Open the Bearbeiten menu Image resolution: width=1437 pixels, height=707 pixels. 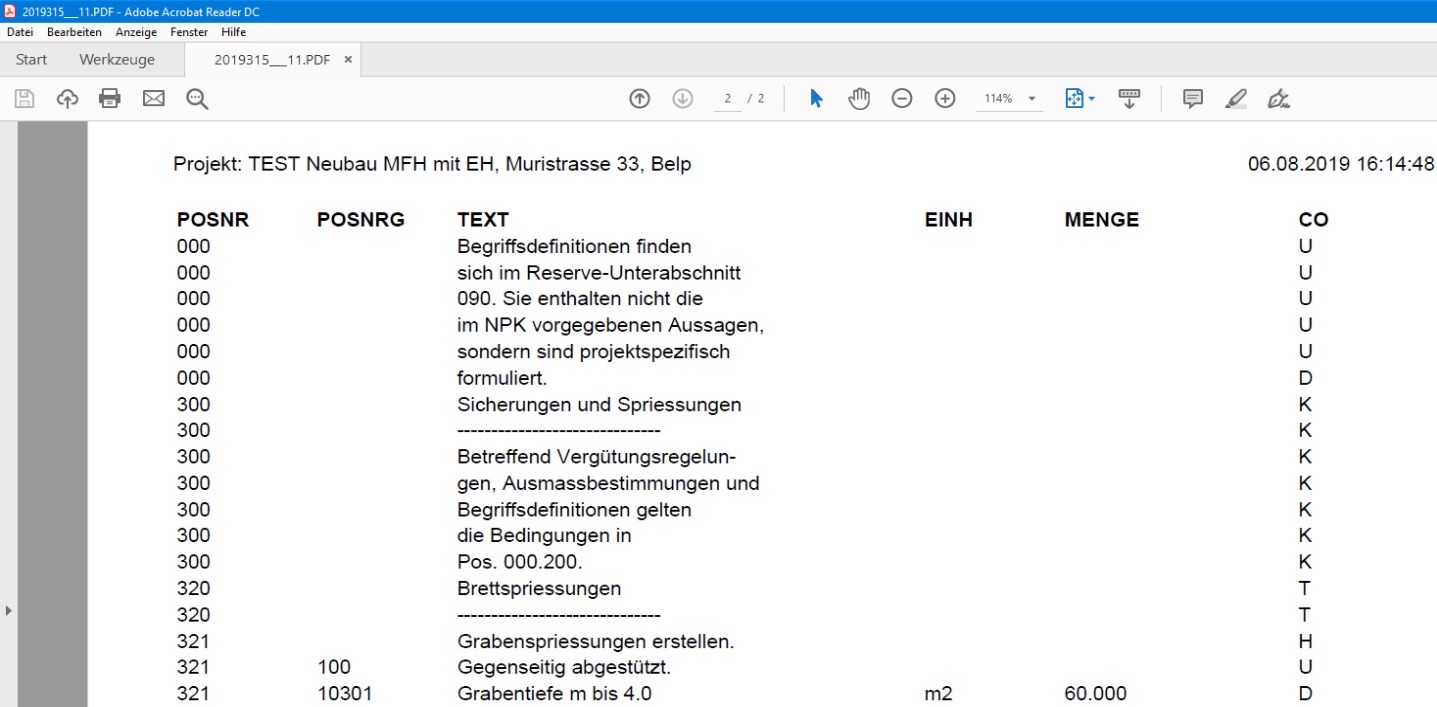coord(74,32)
